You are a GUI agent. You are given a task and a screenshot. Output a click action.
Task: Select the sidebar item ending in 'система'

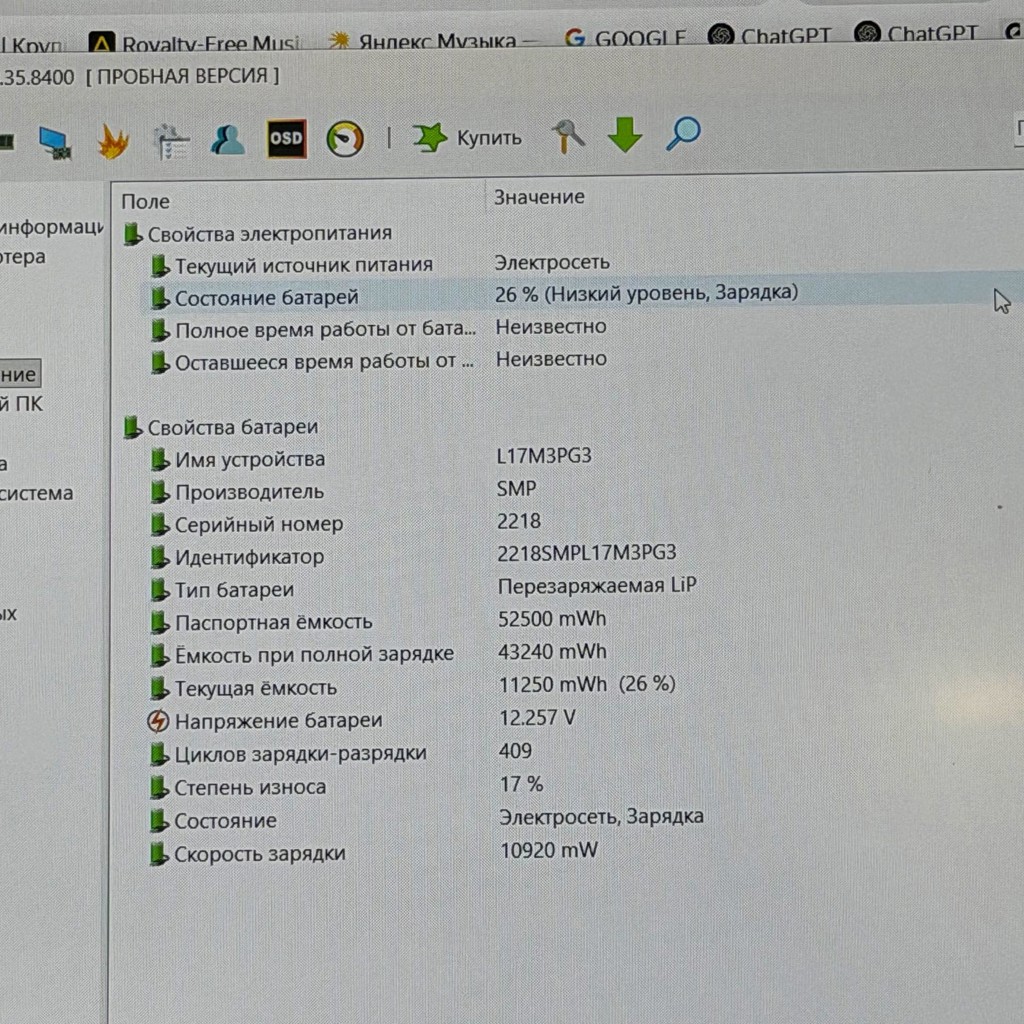point(37,492)
